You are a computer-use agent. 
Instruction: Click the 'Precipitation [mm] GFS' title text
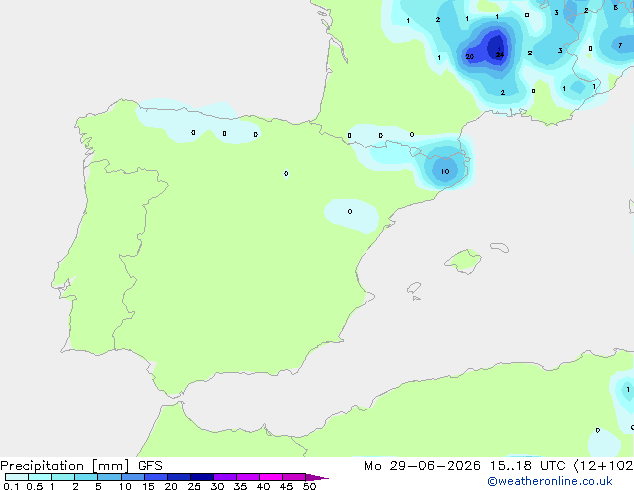tap(81, 466)
